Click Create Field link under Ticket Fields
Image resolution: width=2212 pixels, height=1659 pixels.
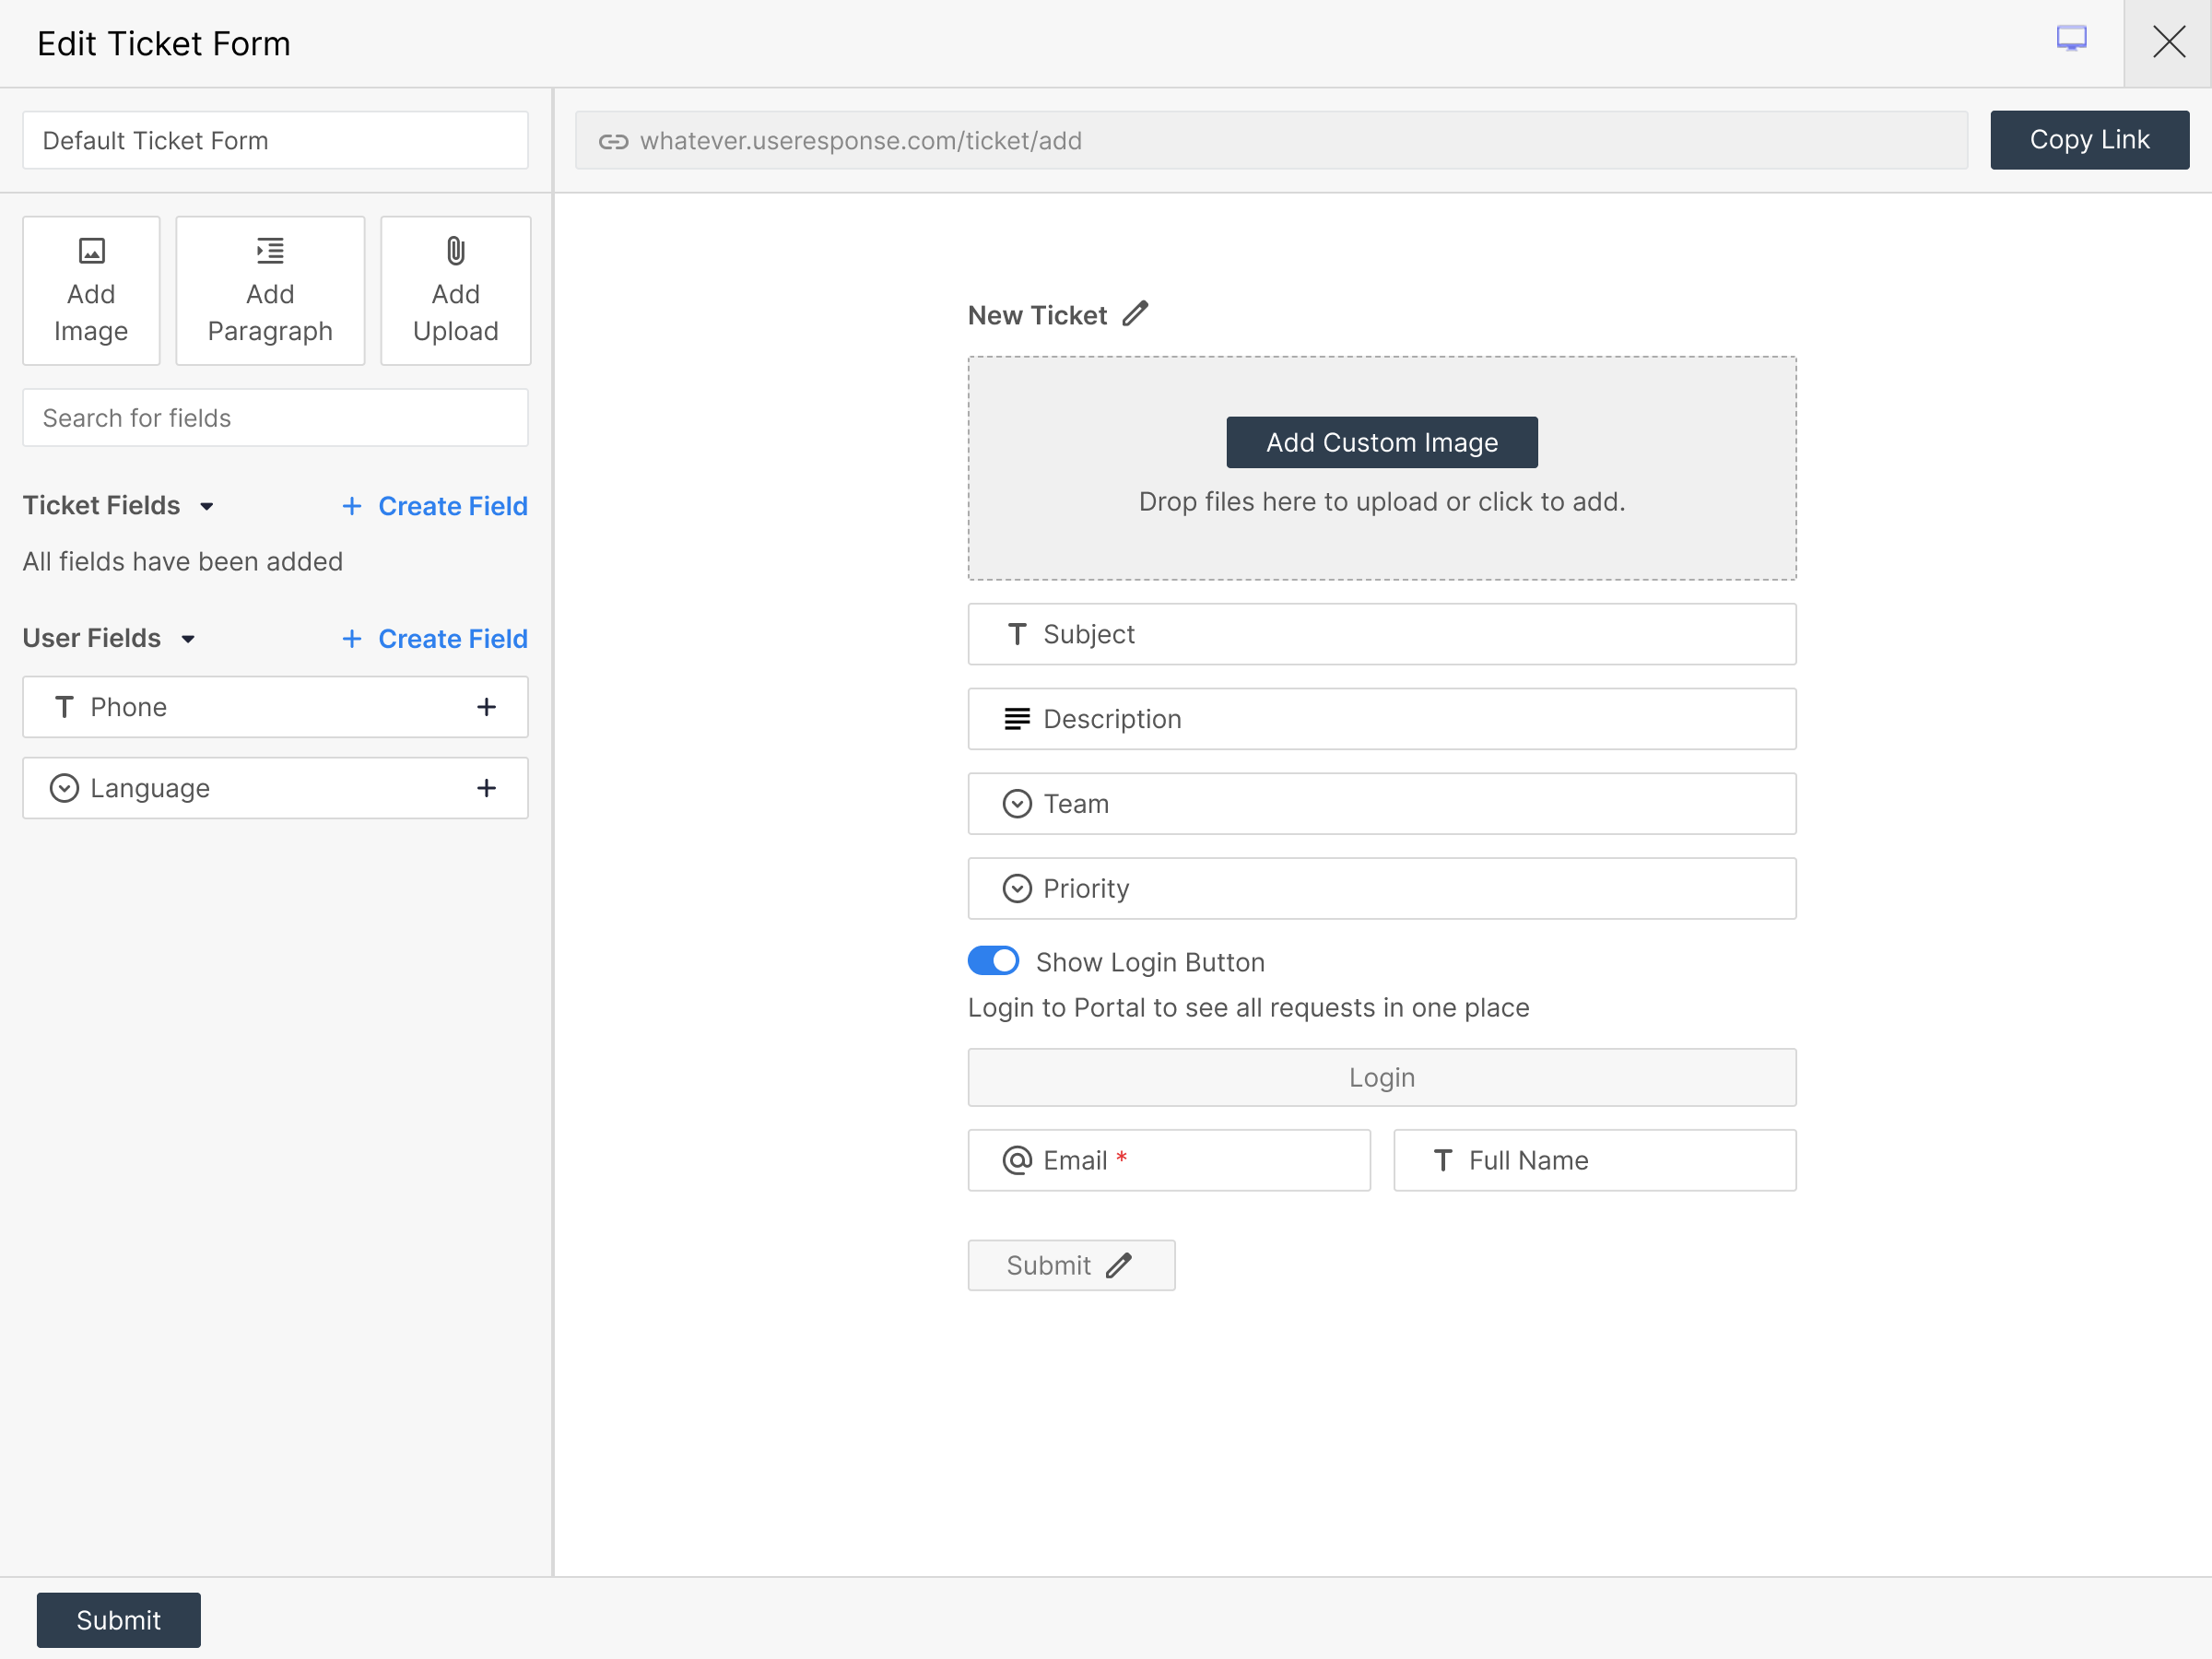[x=453, y=506]
